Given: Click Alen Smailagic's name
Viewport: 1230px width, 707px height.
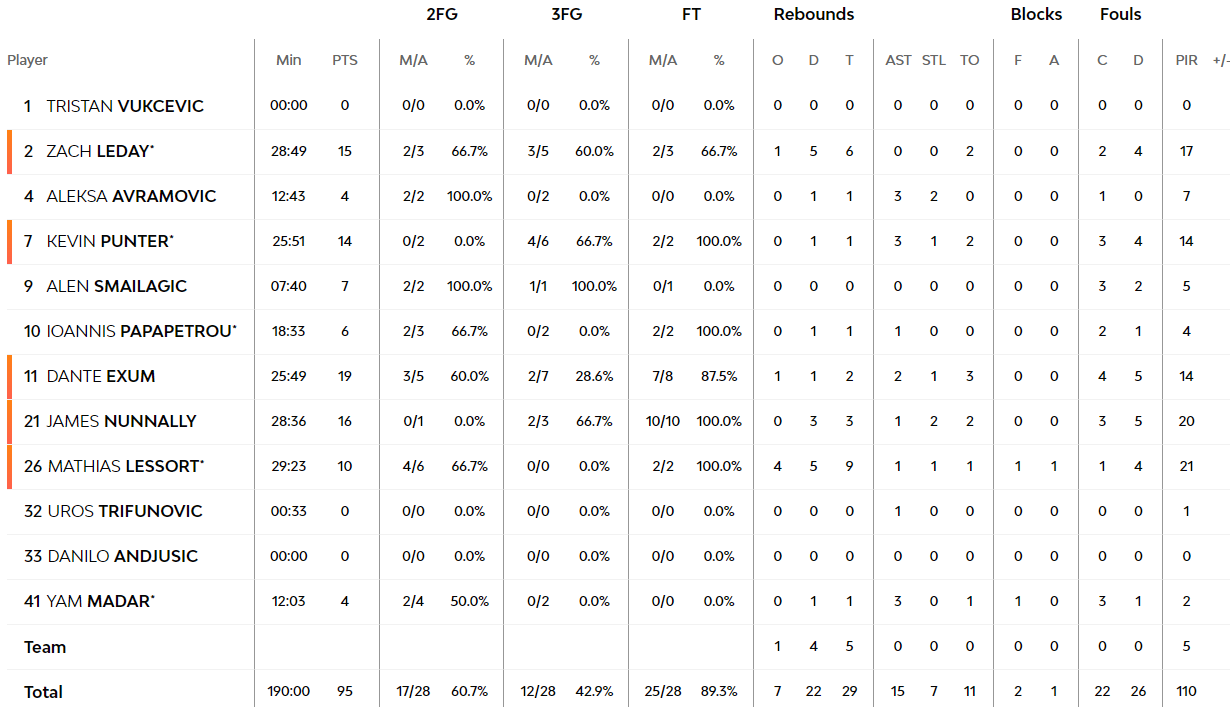Looking at the screenshot, I should tap(116, 286).
